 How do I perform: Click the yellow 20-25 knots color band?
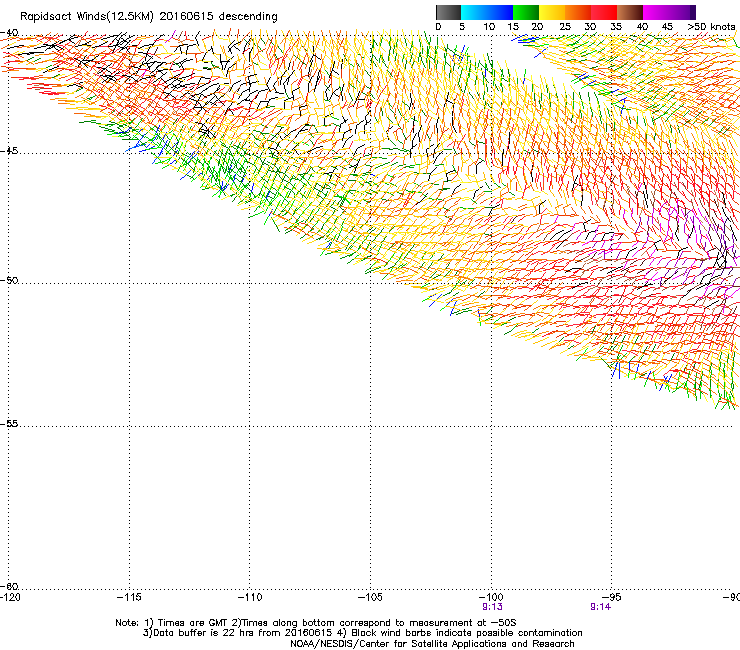coord(552,12)
